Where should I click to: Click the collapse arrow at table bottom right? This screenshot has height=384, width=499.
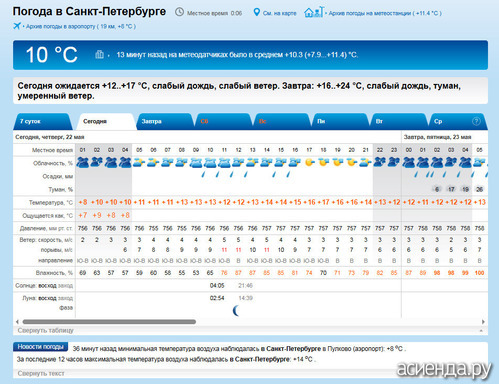481,331
